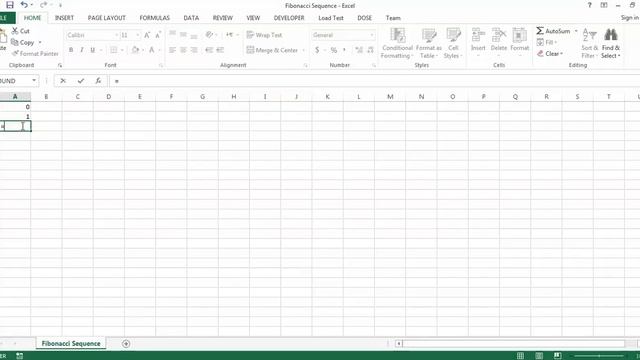Switch to the PAGE LAYOUT tab
The height and width of the screenshot is (360, 640).
107,18
